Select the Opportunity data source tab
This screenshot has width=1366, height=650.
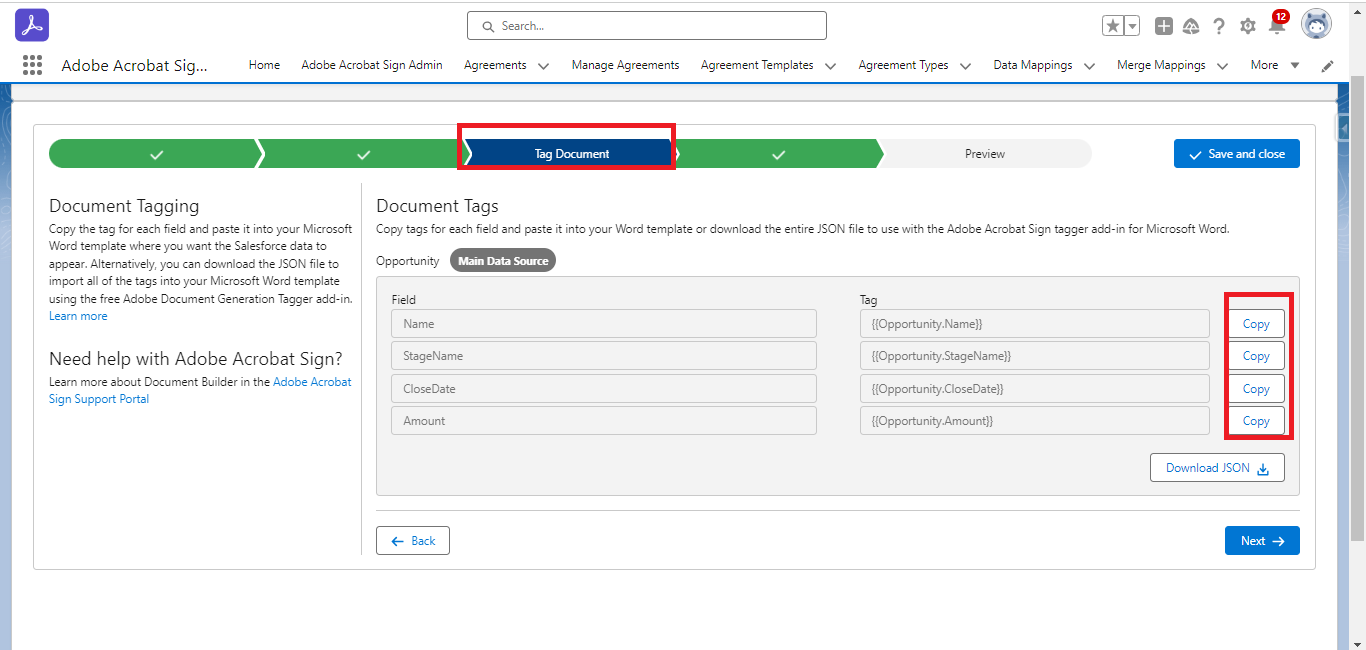[x=407, y=261]
